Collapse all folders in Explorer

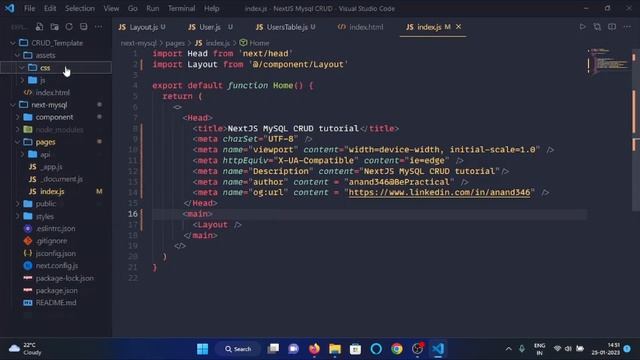[x=84, y=27]
